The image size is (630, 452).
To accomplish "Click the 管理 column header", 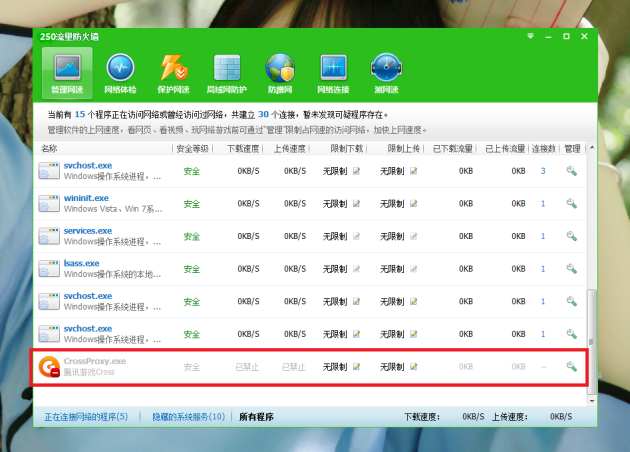I will click(572, 149).
